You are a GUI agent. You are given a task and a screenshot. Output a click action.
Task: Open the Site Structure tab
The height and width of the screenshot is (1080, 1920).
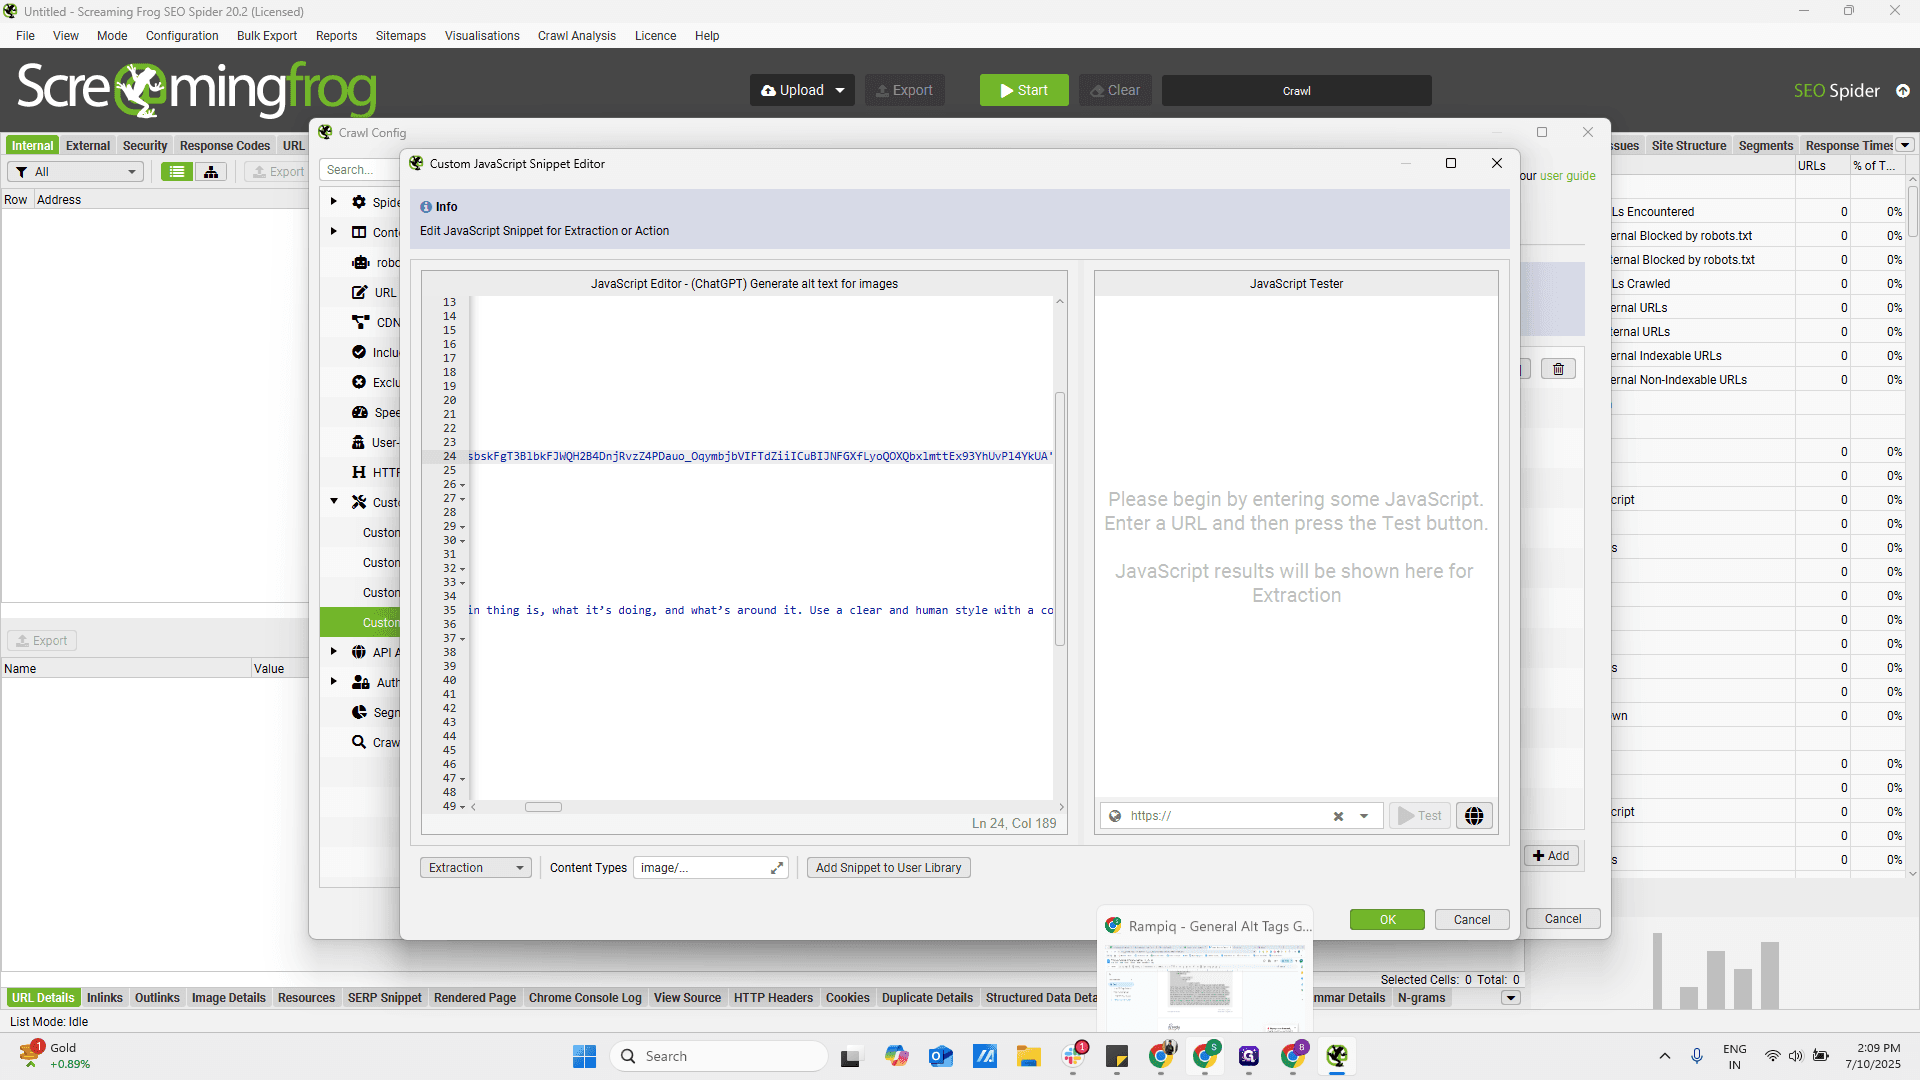pos(1689,146)
